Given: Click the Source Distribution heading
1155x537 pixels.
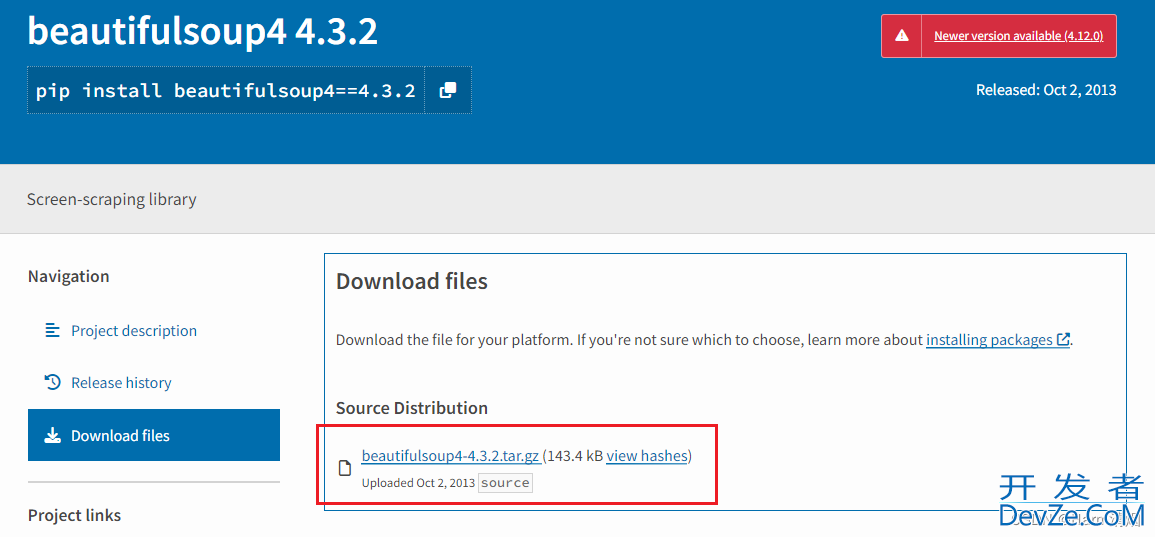Looking at the screenshot, I should 412,407.
